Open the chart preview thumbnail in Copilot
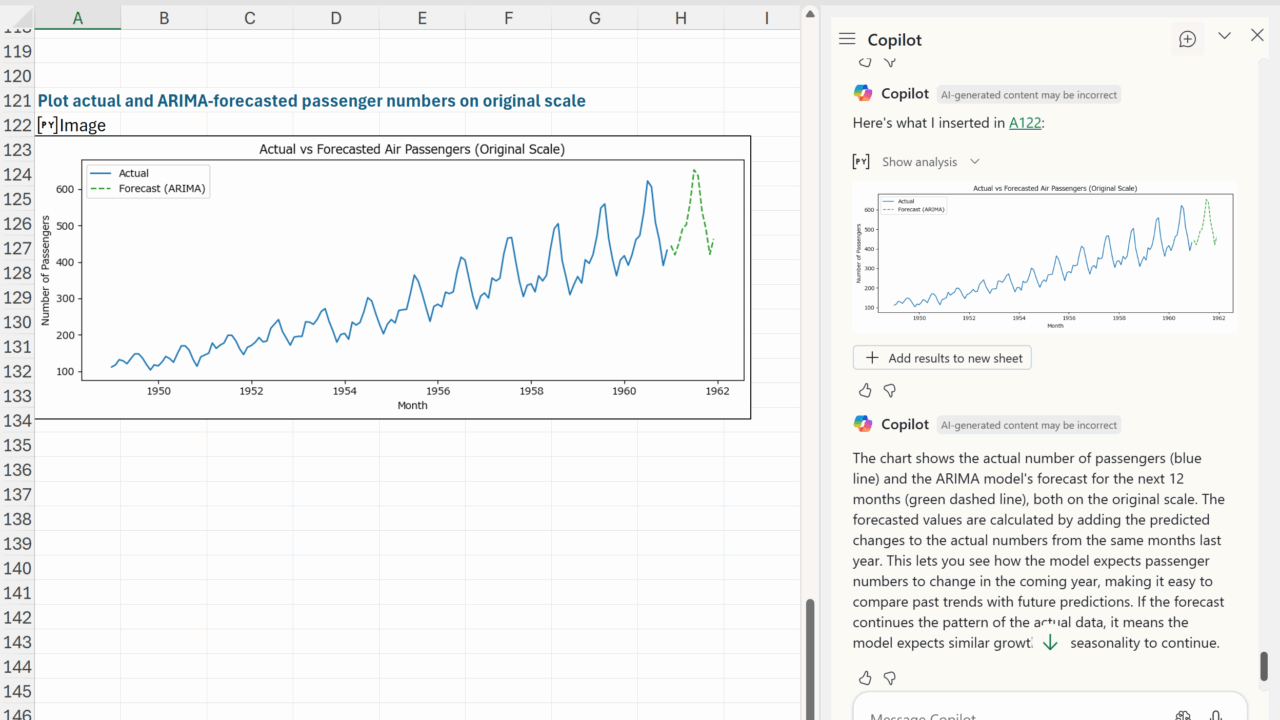The image size is (1280, 720). click(x=1044, y=256)
